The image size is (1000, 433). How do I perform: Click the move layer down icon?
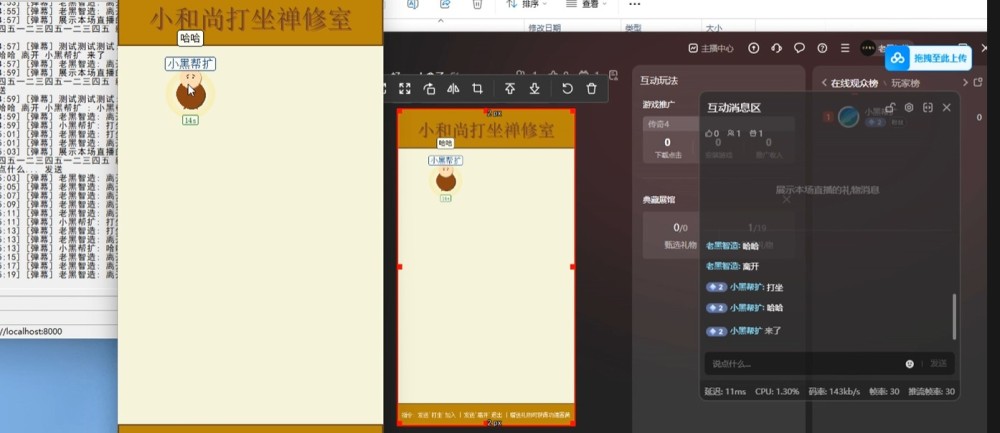(x=534, y=89)
